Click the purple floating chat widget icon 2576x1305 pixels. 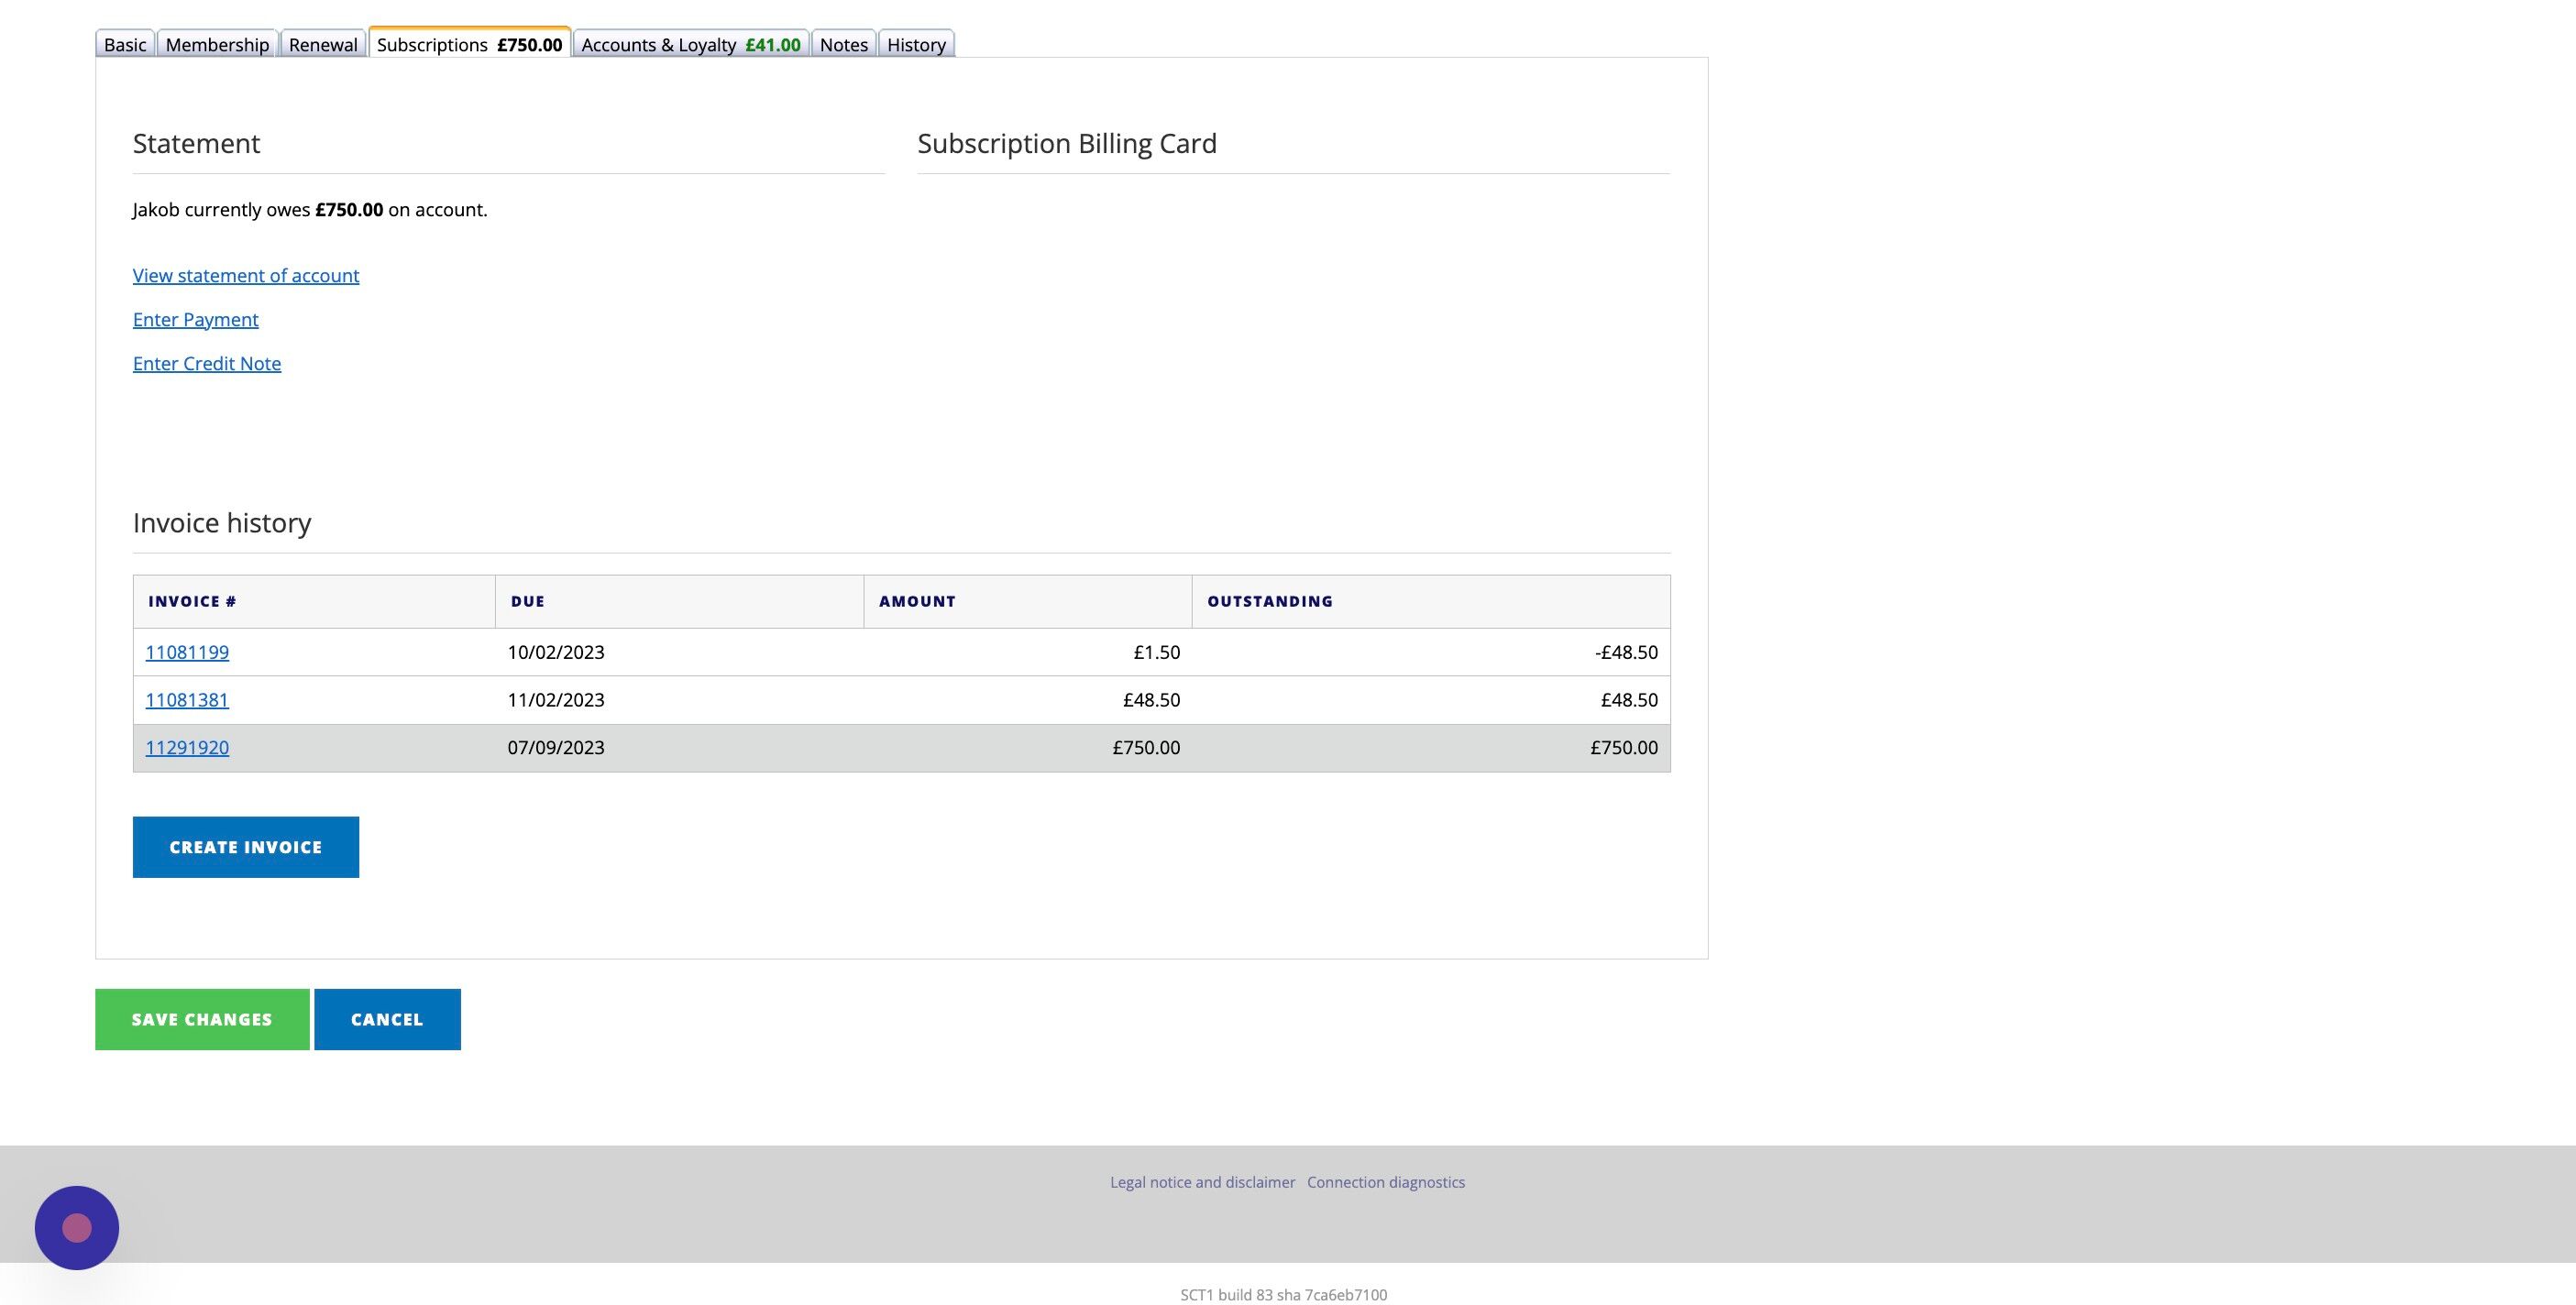[x=77, y=1227]
